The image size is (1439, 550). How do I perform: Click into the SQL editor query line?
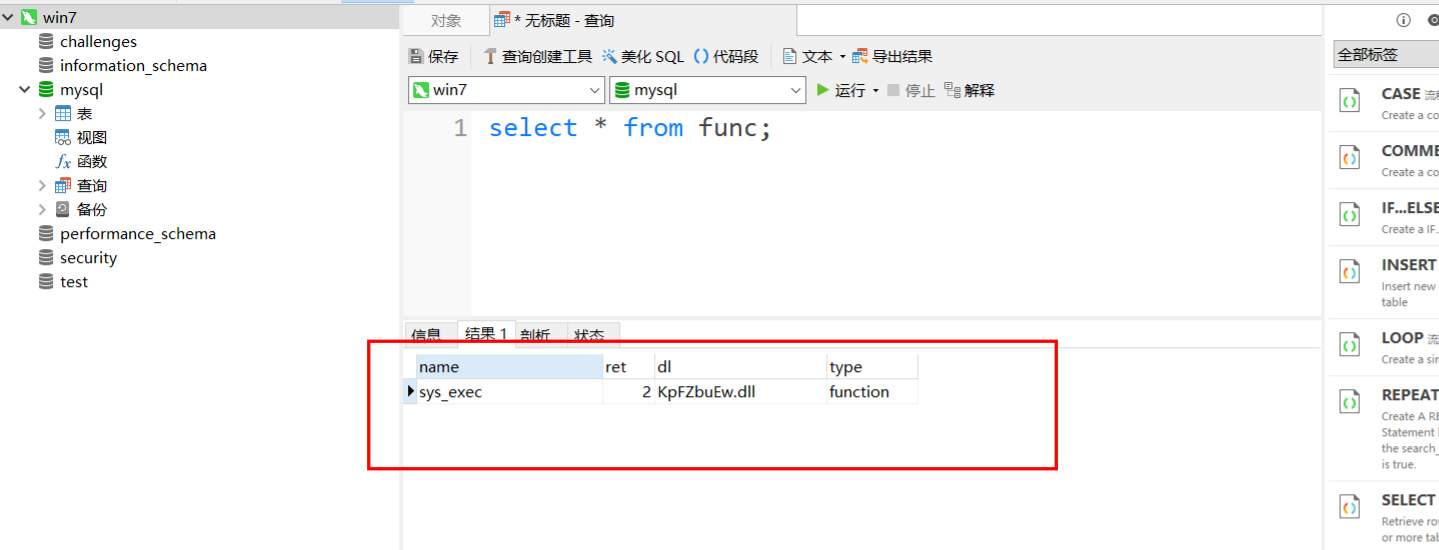coord(630,128)
